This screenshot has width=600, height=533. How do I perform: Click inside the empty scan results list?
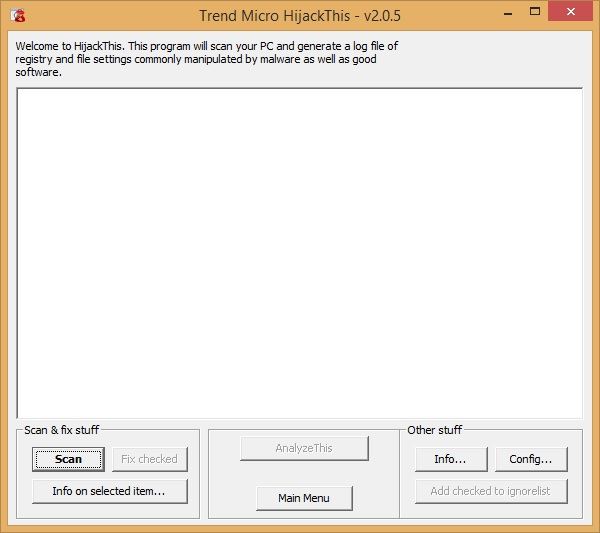point(300,253)
